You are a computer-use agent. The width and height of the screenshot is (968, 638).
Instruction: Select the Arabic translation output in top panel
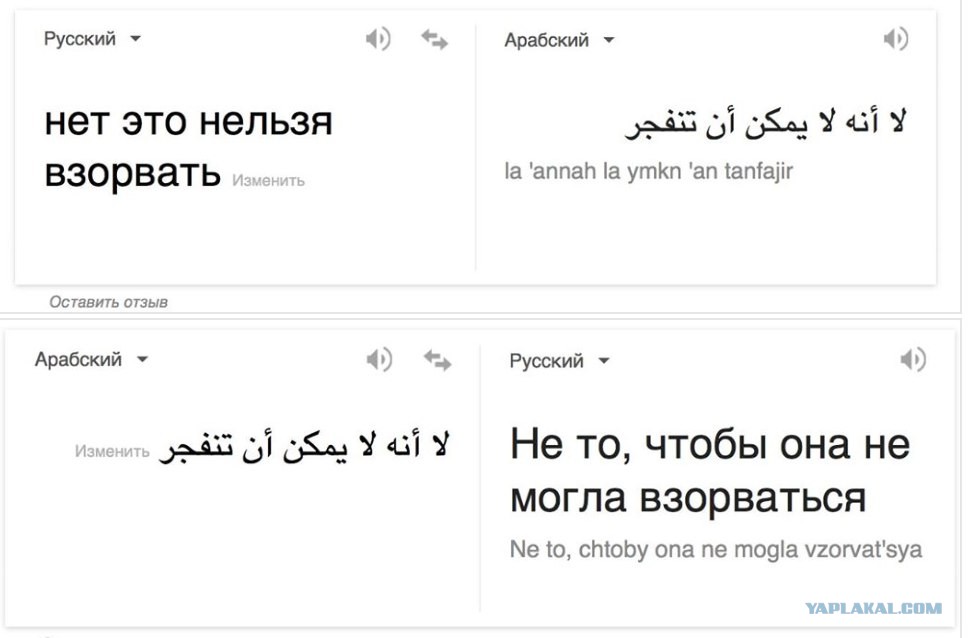(x=766, y=122)
